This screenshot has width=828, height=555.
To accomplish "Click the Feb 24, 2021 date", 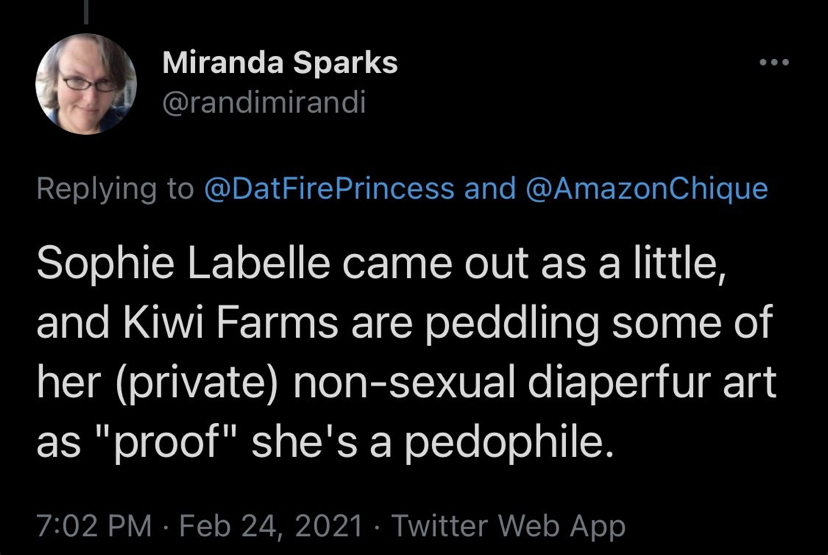I will tap(271, 525).
